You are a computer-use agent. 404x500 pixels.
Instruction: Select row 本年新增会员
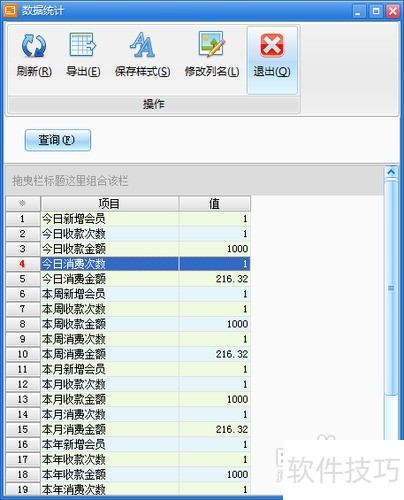click(x=128, y=445)
